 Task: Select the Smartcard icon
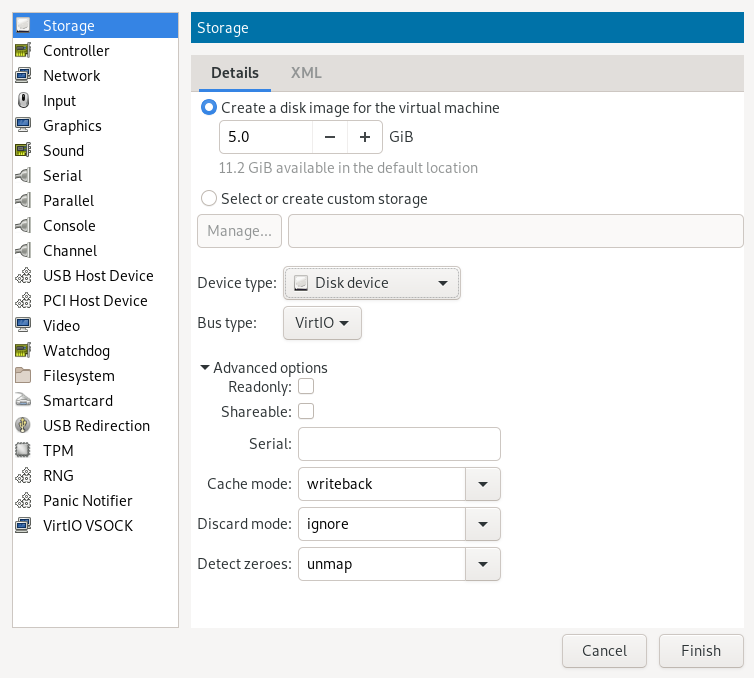(24, 401)
